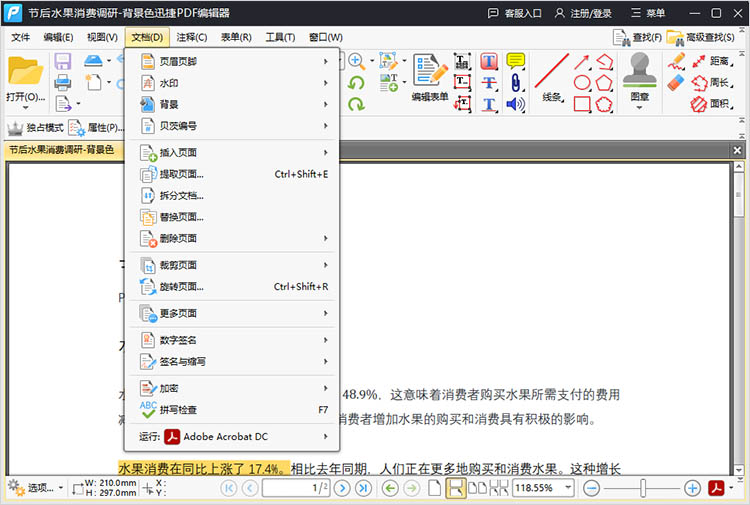750x505 pixels.
Task: Click 提取页面... menu item
Action: [232, 174]
